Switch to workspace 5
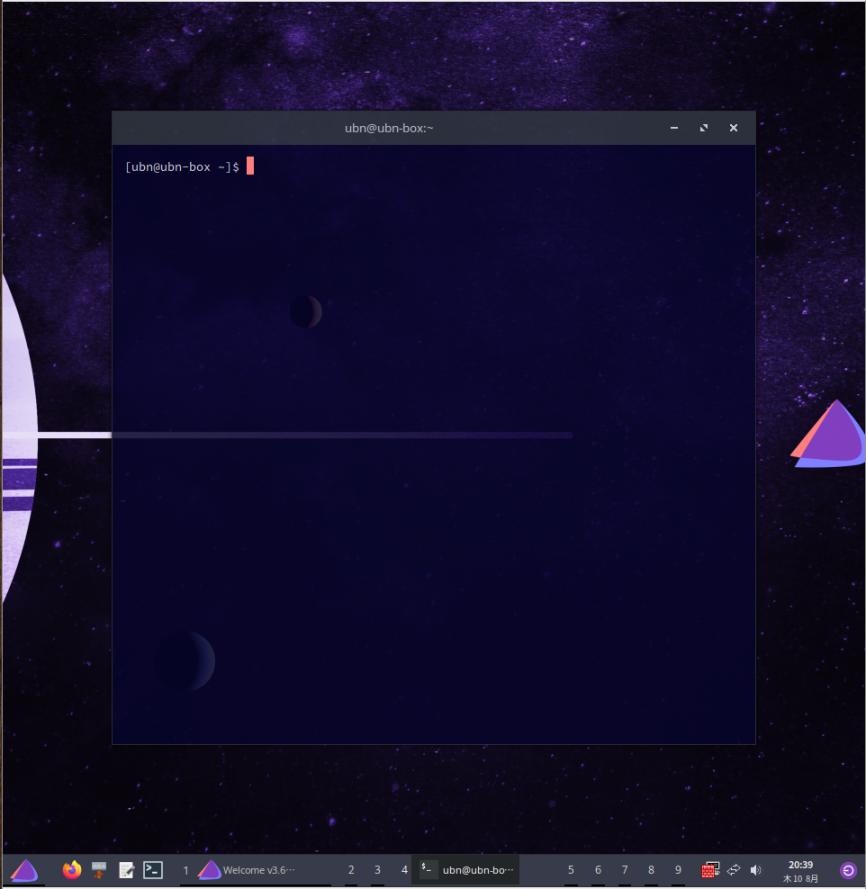 pos(571,870)
